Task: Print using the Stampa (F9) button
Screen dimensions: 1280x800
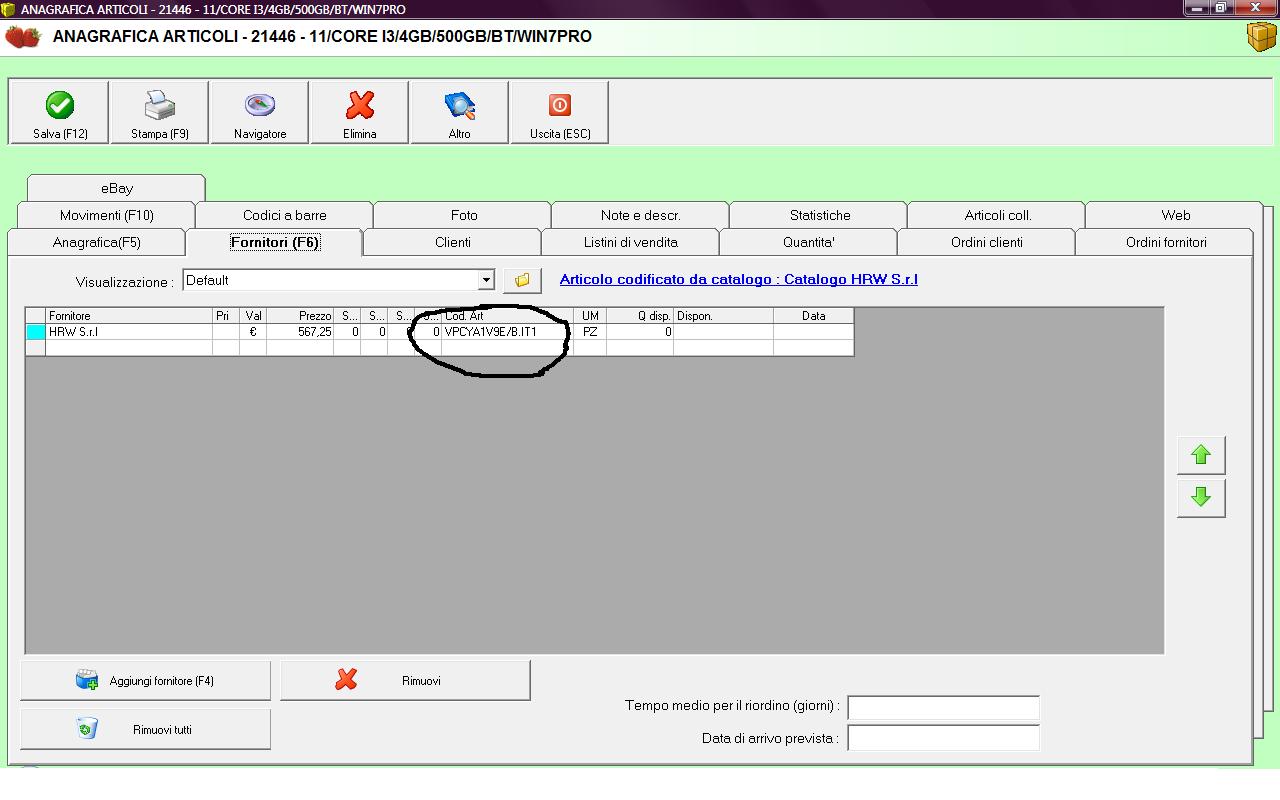Action: [160, 112]
